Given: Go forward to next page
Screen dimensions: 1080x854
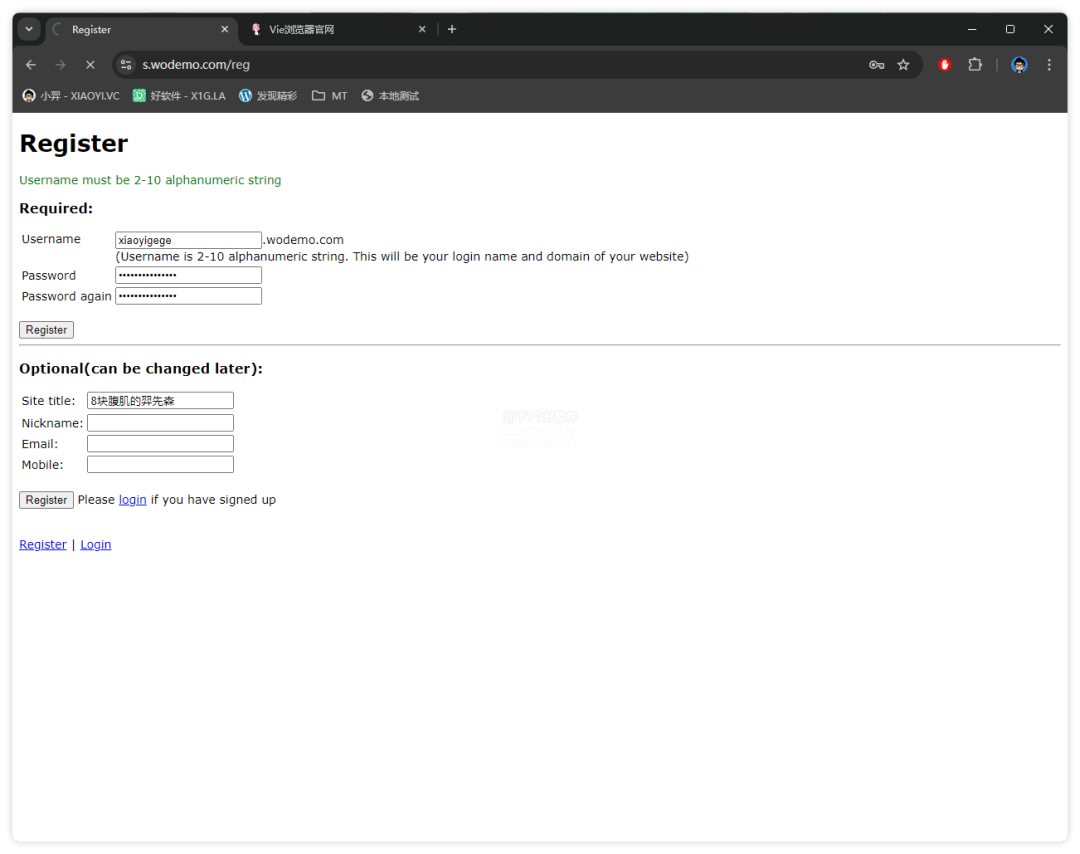Looking at the screenshot, I should point(61,65).
